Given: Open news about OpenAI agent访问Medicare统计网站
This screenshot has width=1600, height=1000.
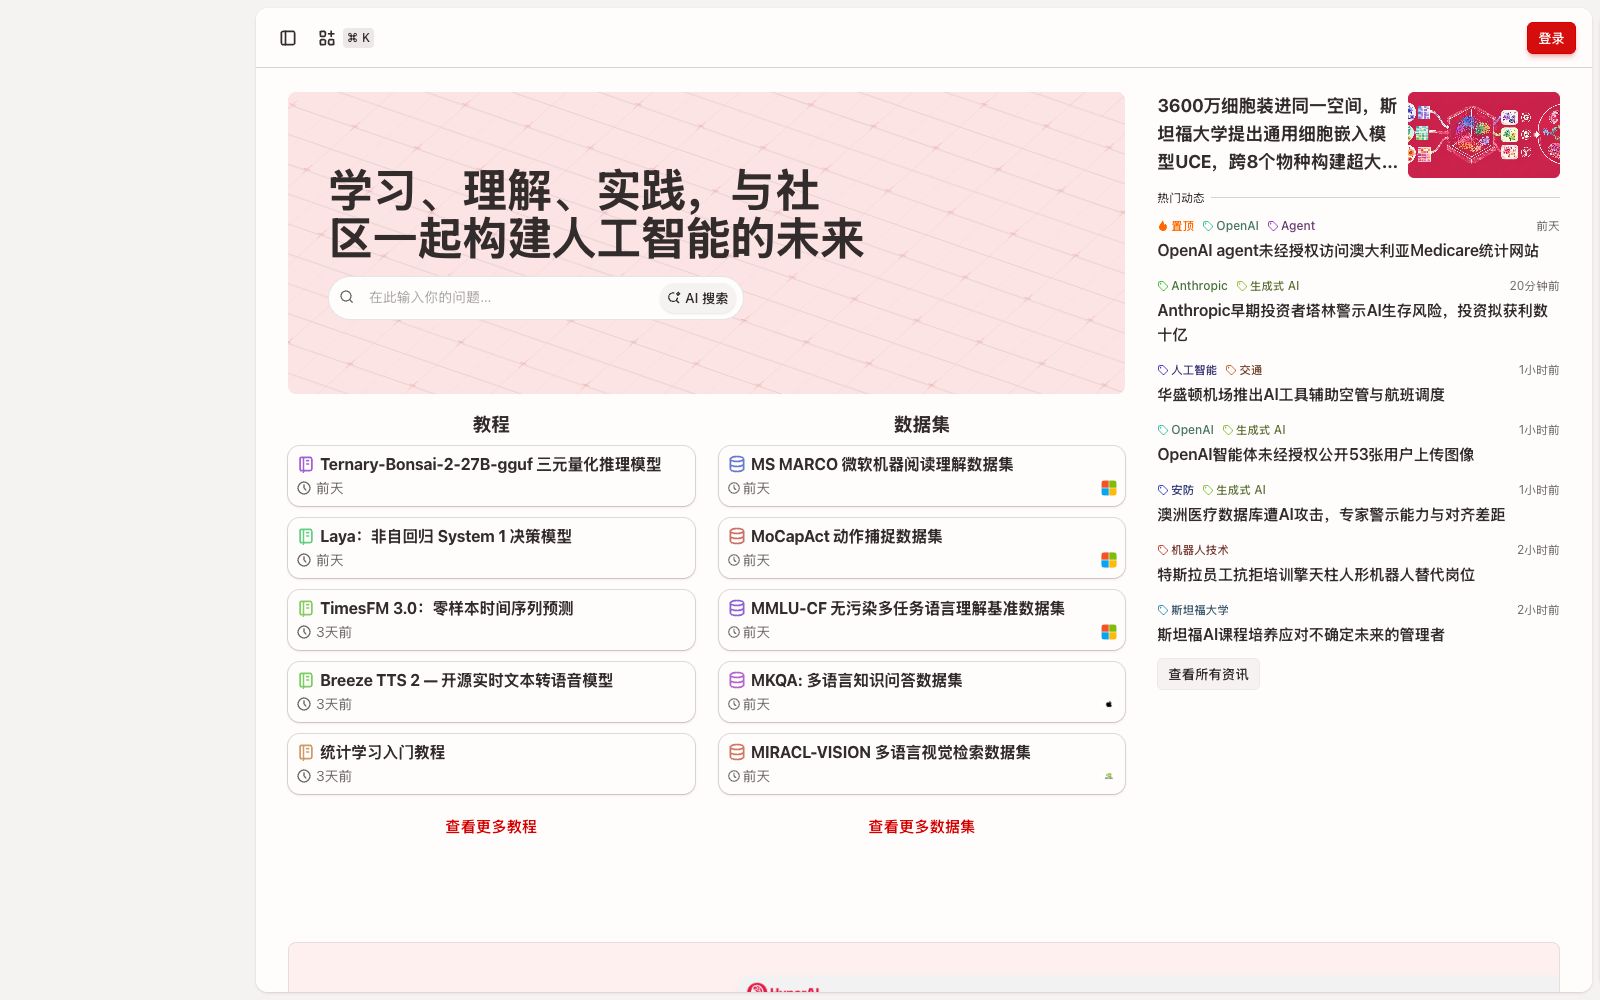Looking at the screenshot, I should pos(1348,251).
